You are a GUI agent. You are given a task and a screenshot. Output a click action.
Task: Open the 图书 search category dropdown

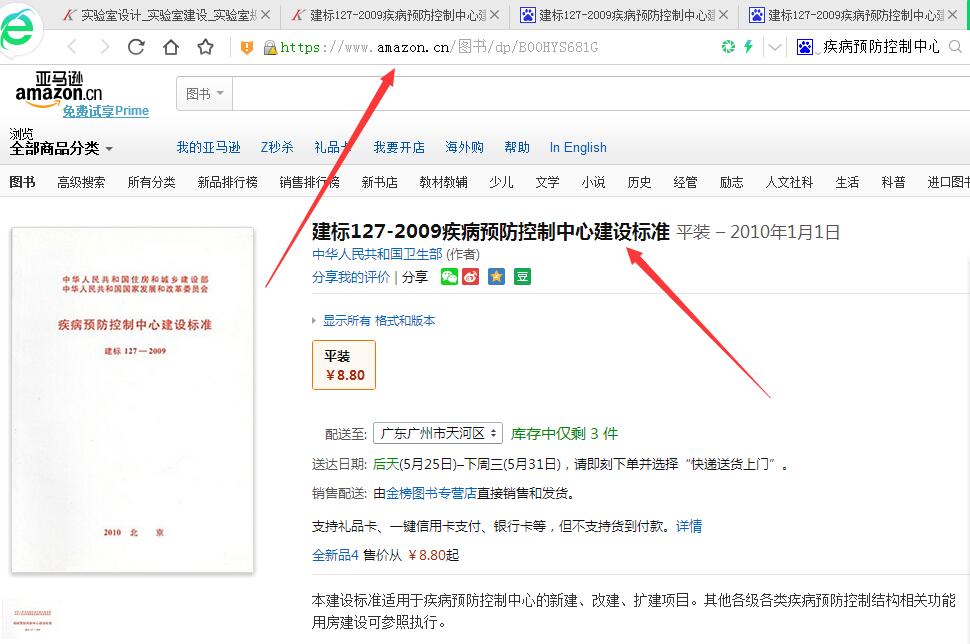coord(205,94)
